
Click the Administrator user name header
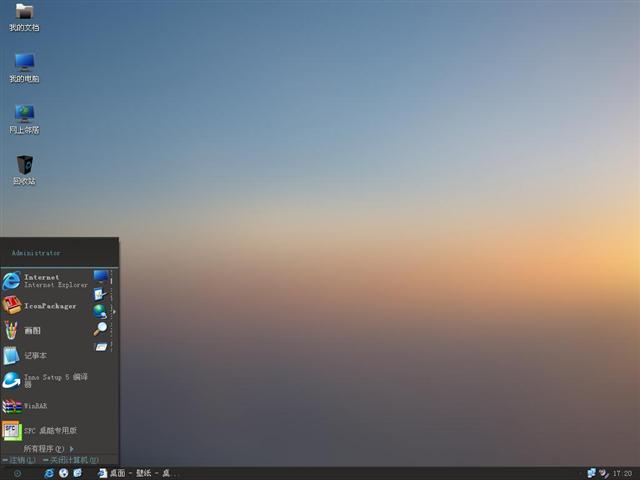click(36, 253)
